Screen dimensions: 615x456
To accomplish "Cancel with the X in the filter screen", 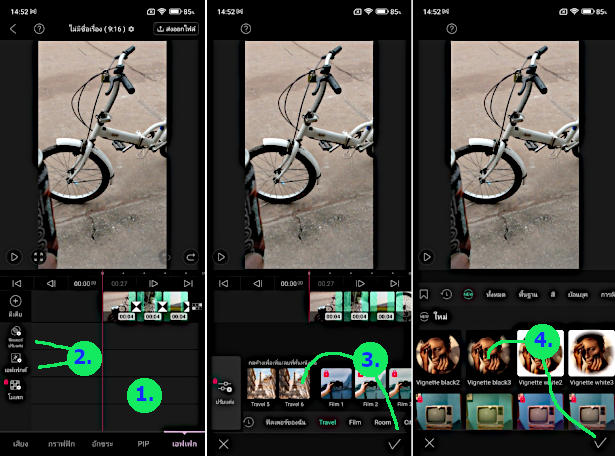I will (224, 444).
